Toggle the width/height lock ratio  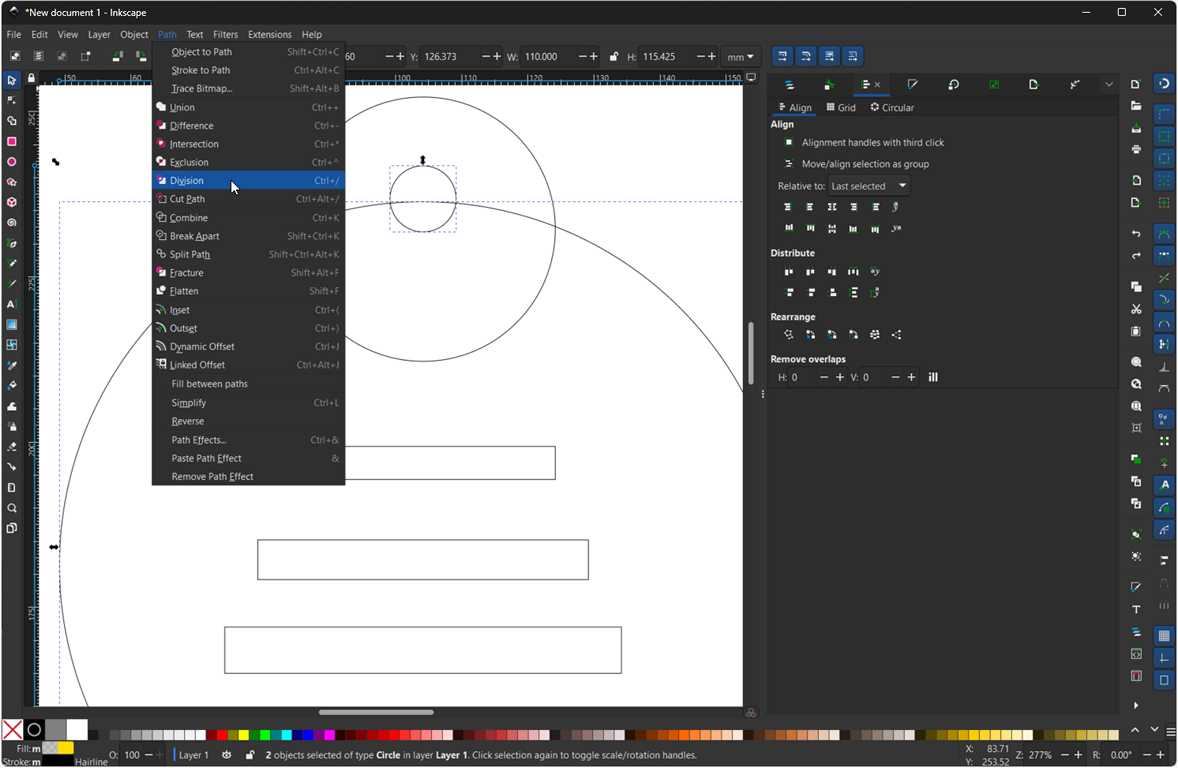(614, 56)
